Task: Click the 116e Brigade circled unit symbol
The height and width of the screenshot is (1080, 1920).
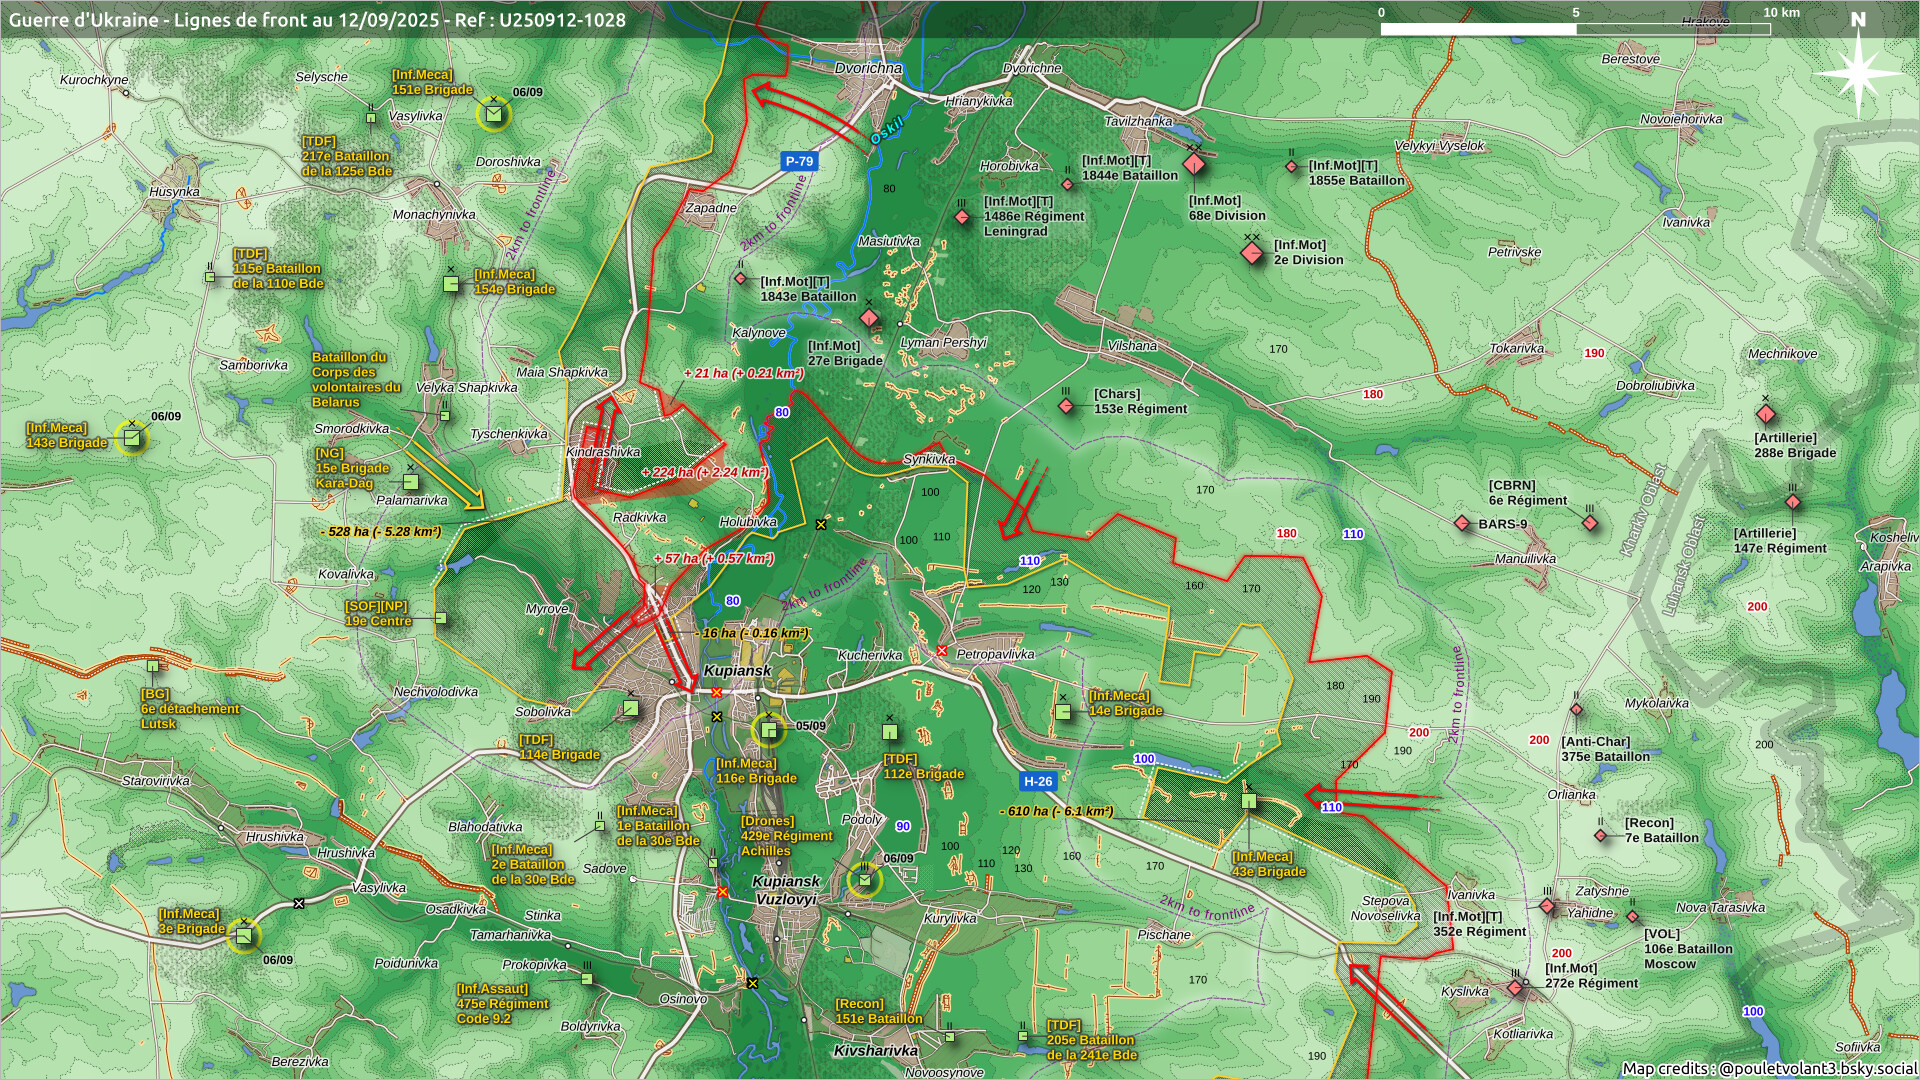Action: point(768,730)
